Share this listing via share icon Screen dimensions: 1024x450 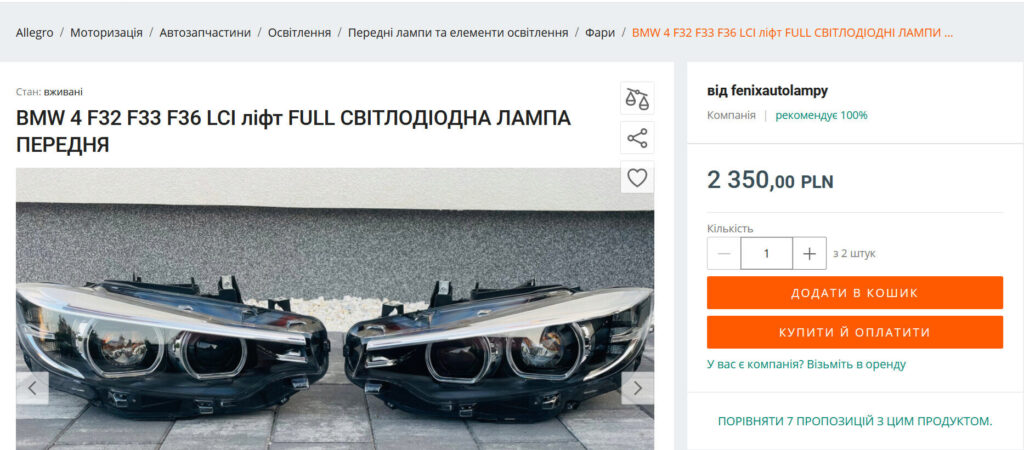pos(637,138)
